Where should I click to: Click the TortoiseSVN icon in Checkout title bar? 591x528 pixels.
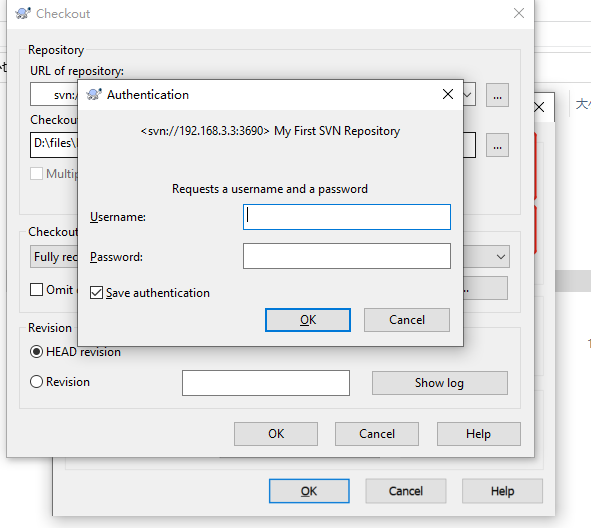click(23, 14)
